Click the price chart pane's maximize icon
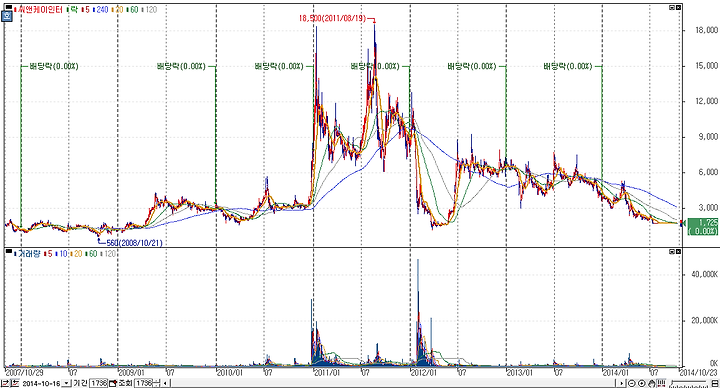Screen dimensions: 720x388 (672, 7)
